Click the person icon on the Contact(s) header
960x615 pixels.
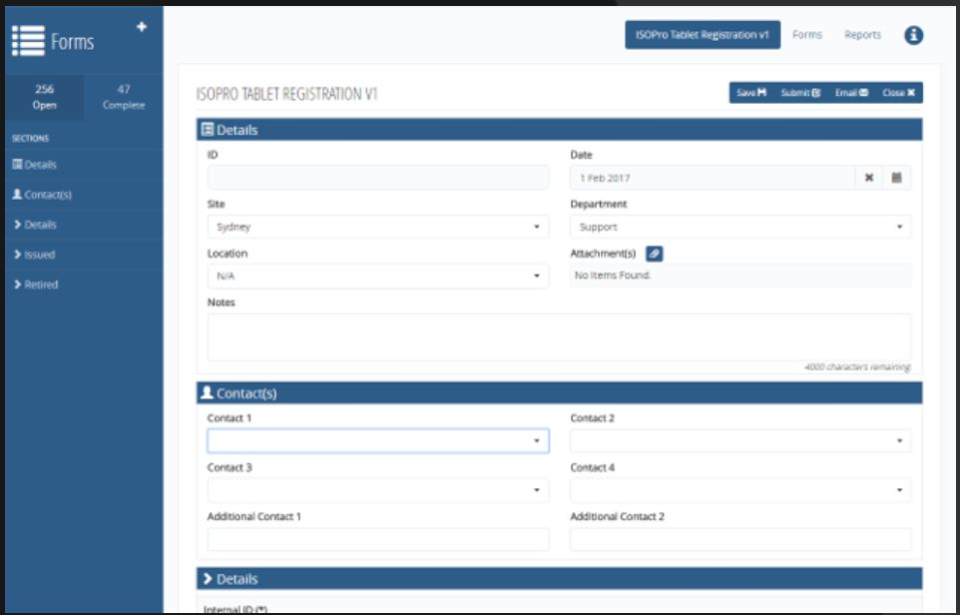(206, 391)
